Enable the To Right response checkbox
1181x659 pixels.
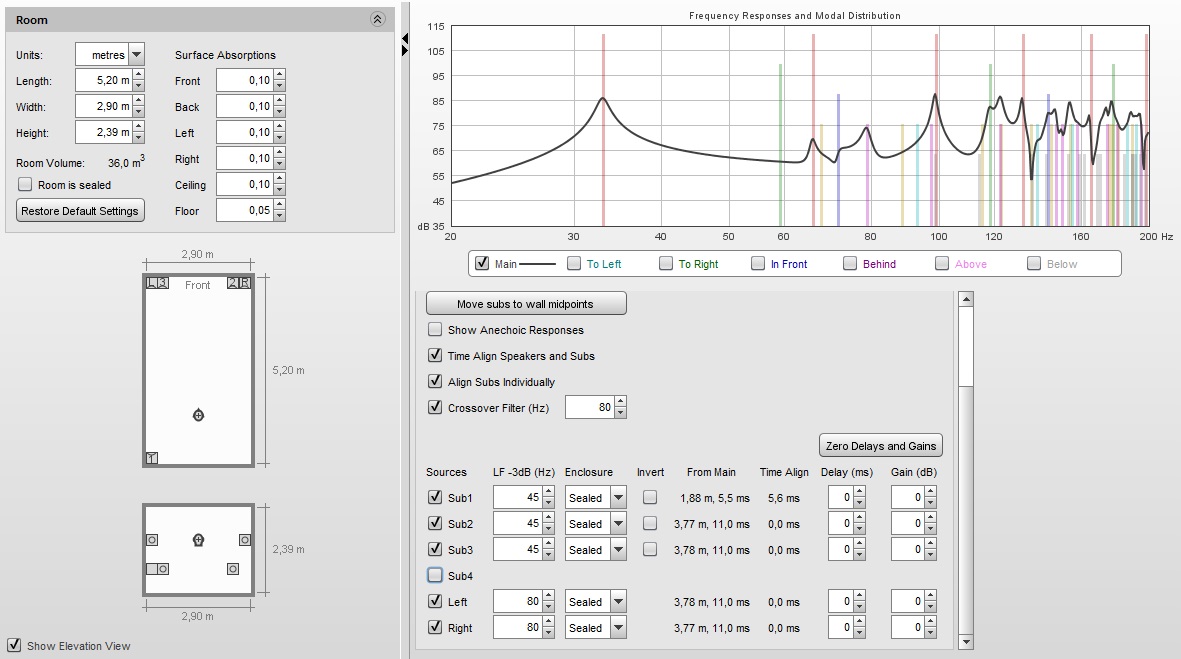point(666,264)
